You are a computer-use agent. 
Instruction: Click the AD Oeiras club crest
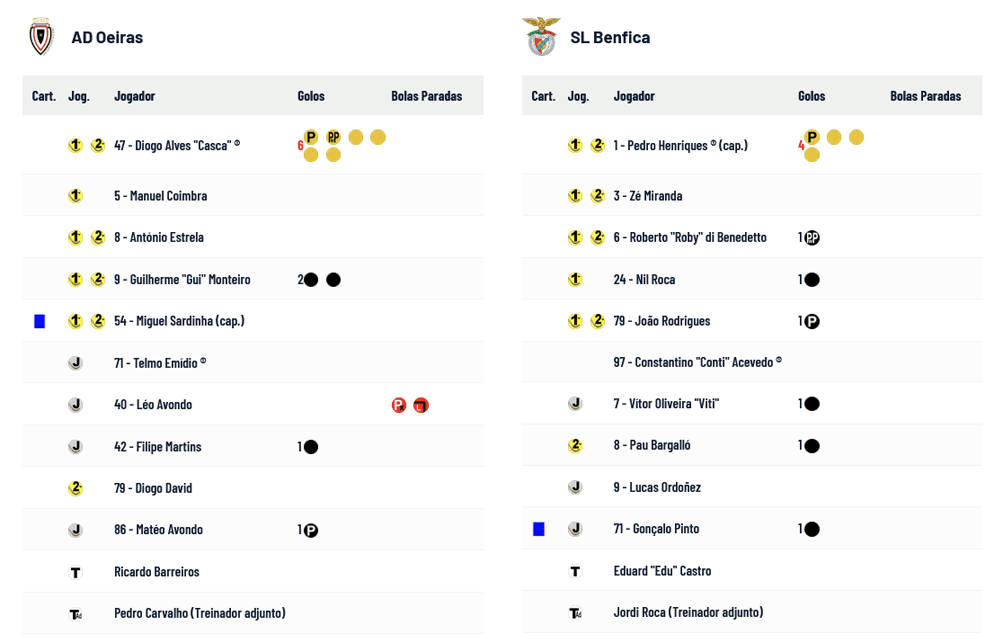(x=40, y=37)
